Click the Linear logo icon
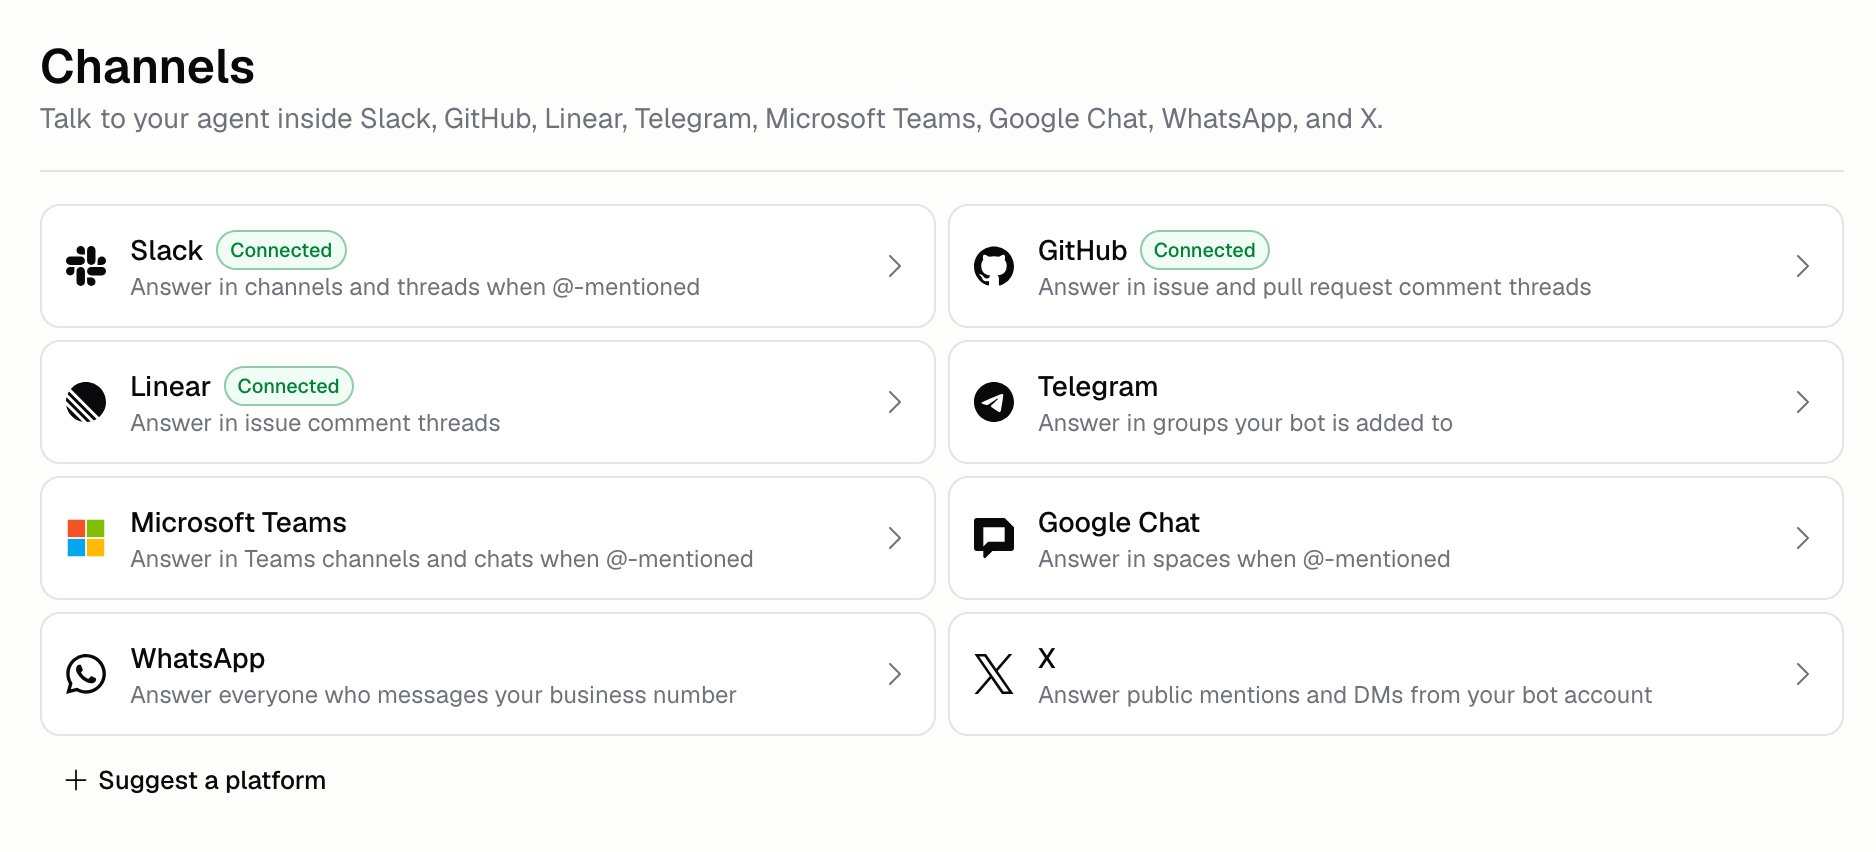 tap(86, 402)
